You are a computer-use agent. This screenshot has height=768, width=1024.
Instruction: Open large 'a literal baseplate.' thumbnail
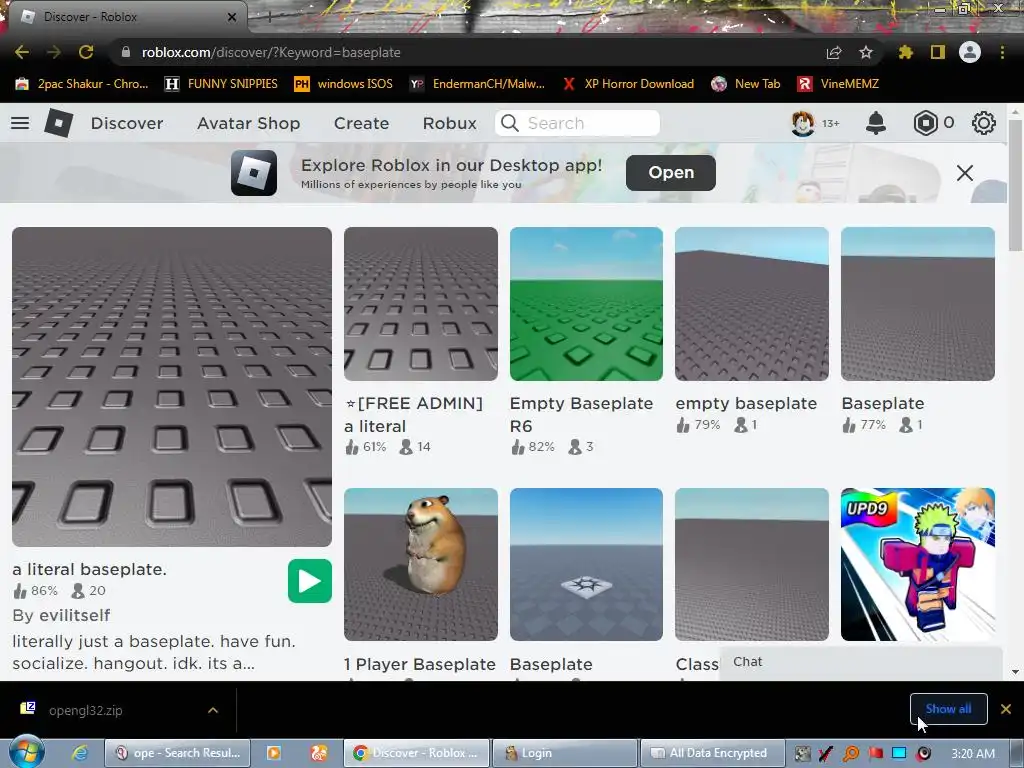click(x=172, y=387)
